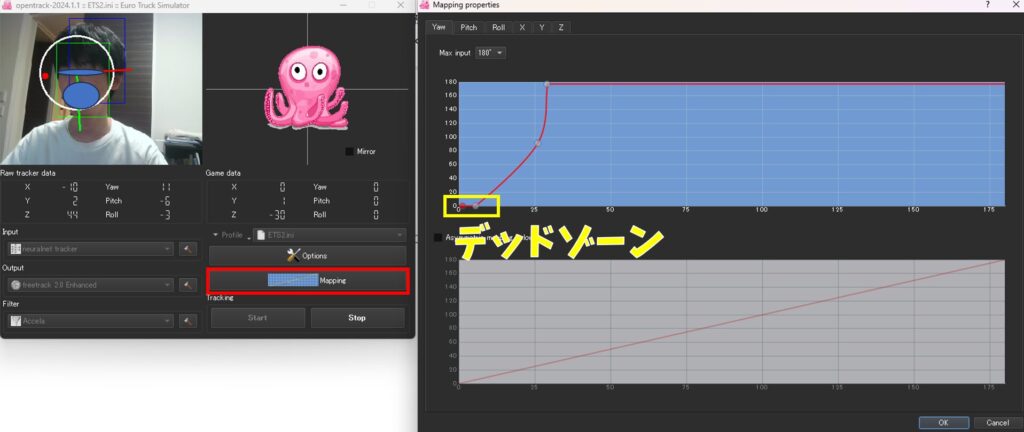Click the help question mark button
1024x432 pixels.
click(x=987, y=5)
